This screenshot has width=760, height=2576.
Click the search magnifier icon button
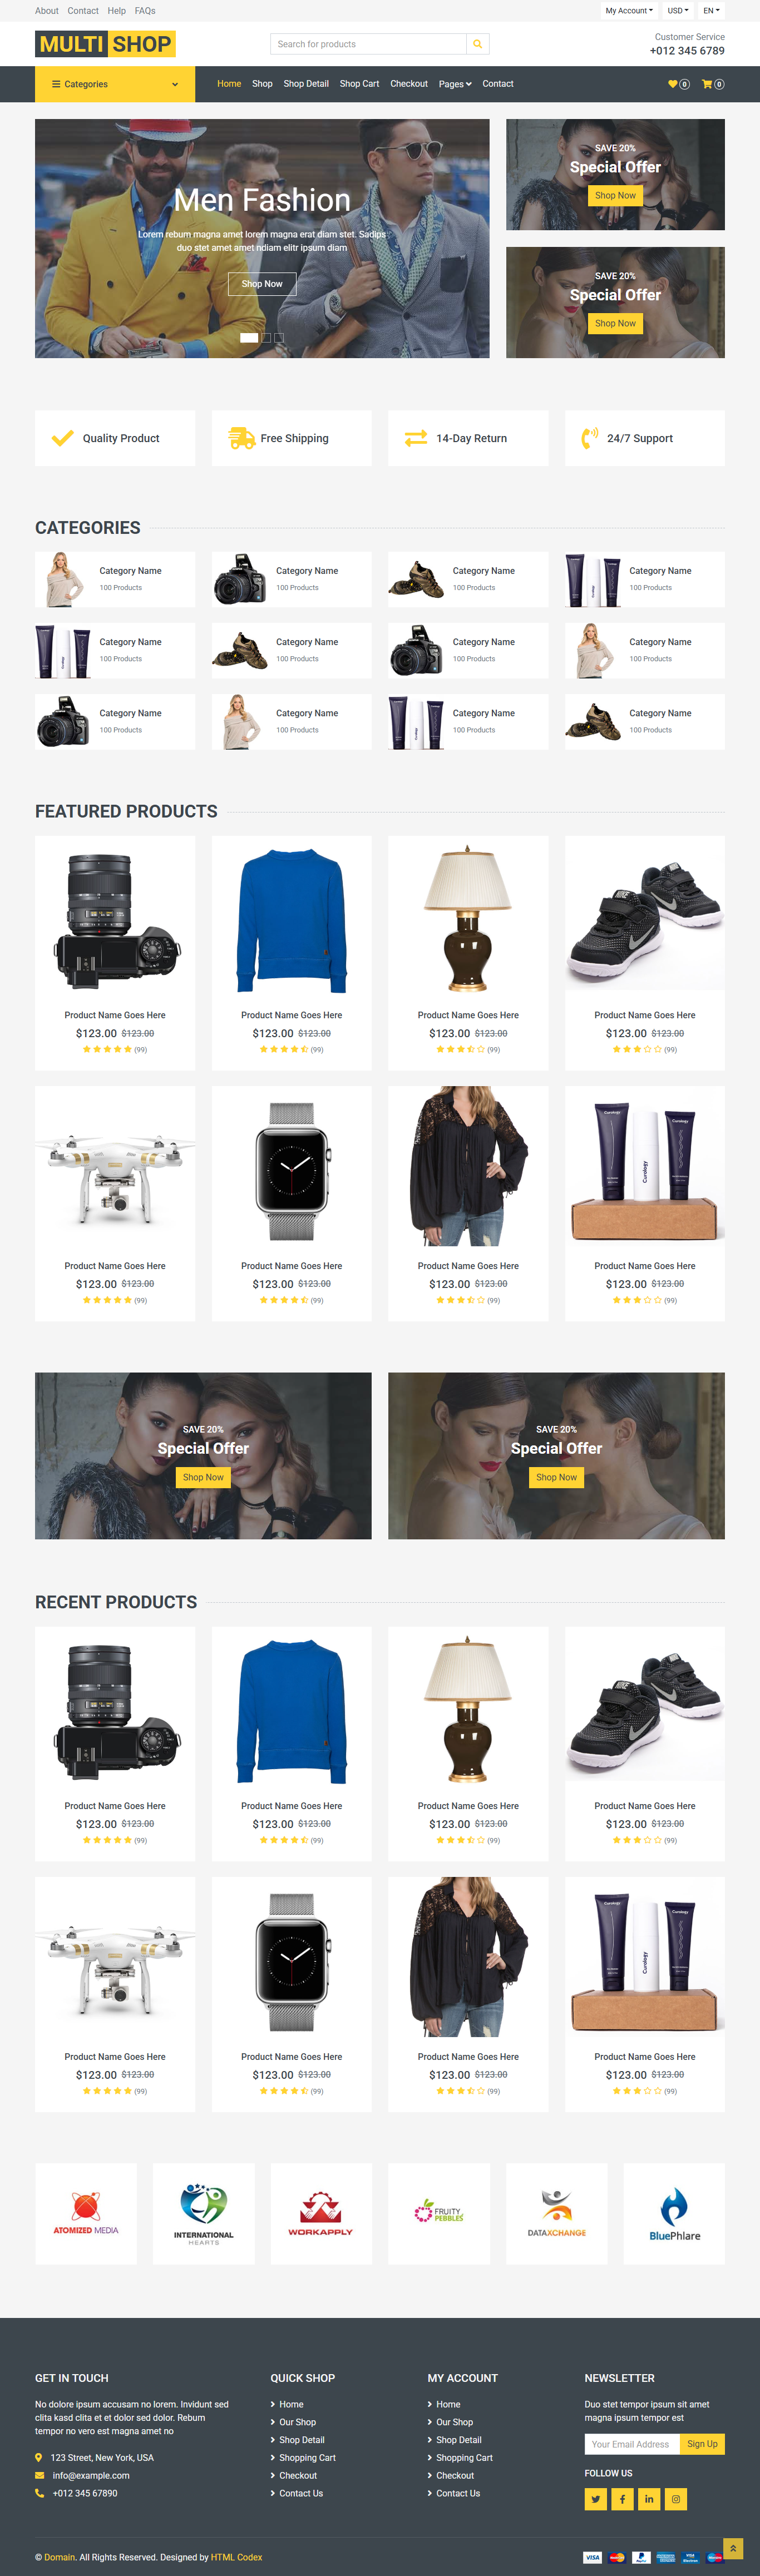tap(478, 44)
